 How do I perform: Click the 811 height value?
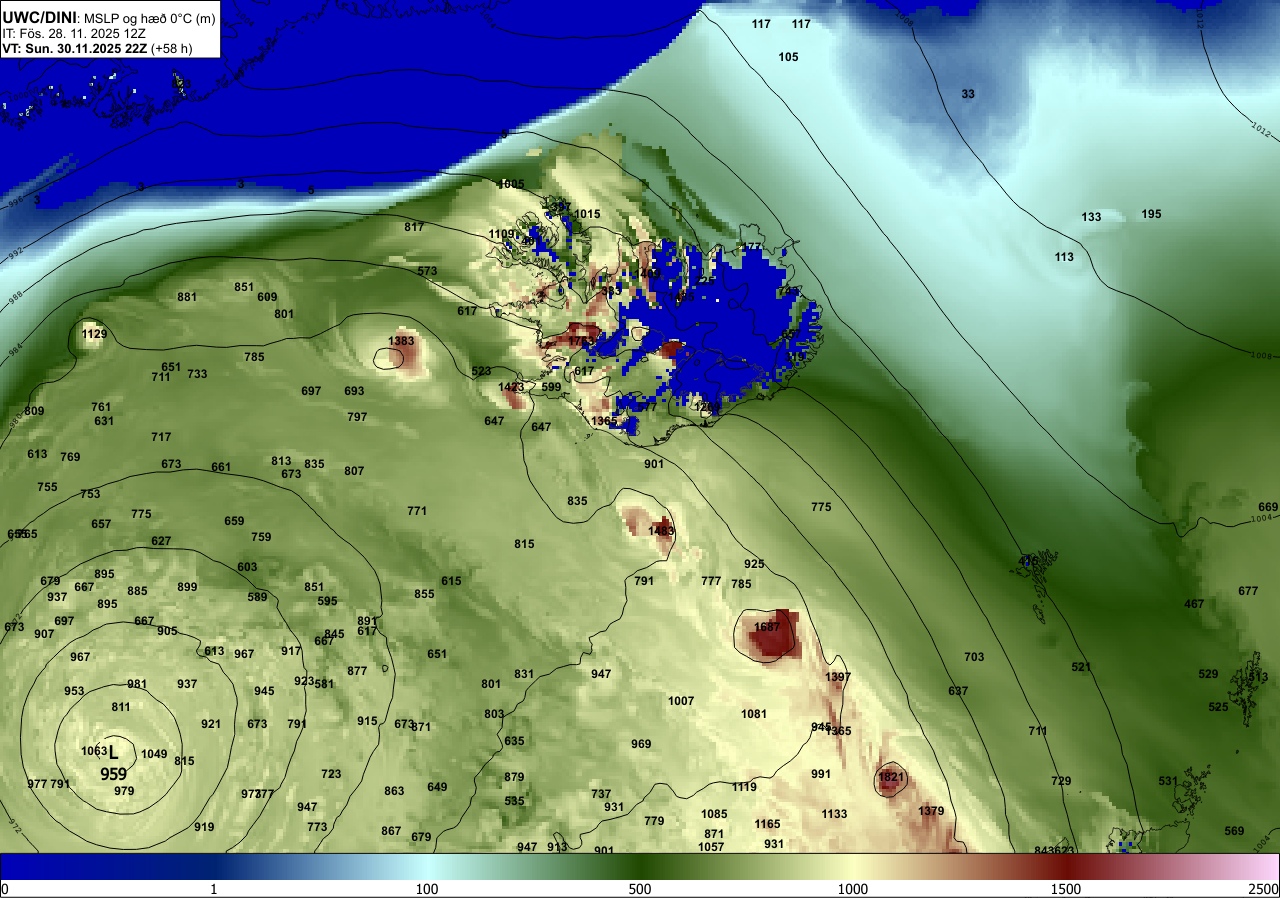(x=121, y=707)
